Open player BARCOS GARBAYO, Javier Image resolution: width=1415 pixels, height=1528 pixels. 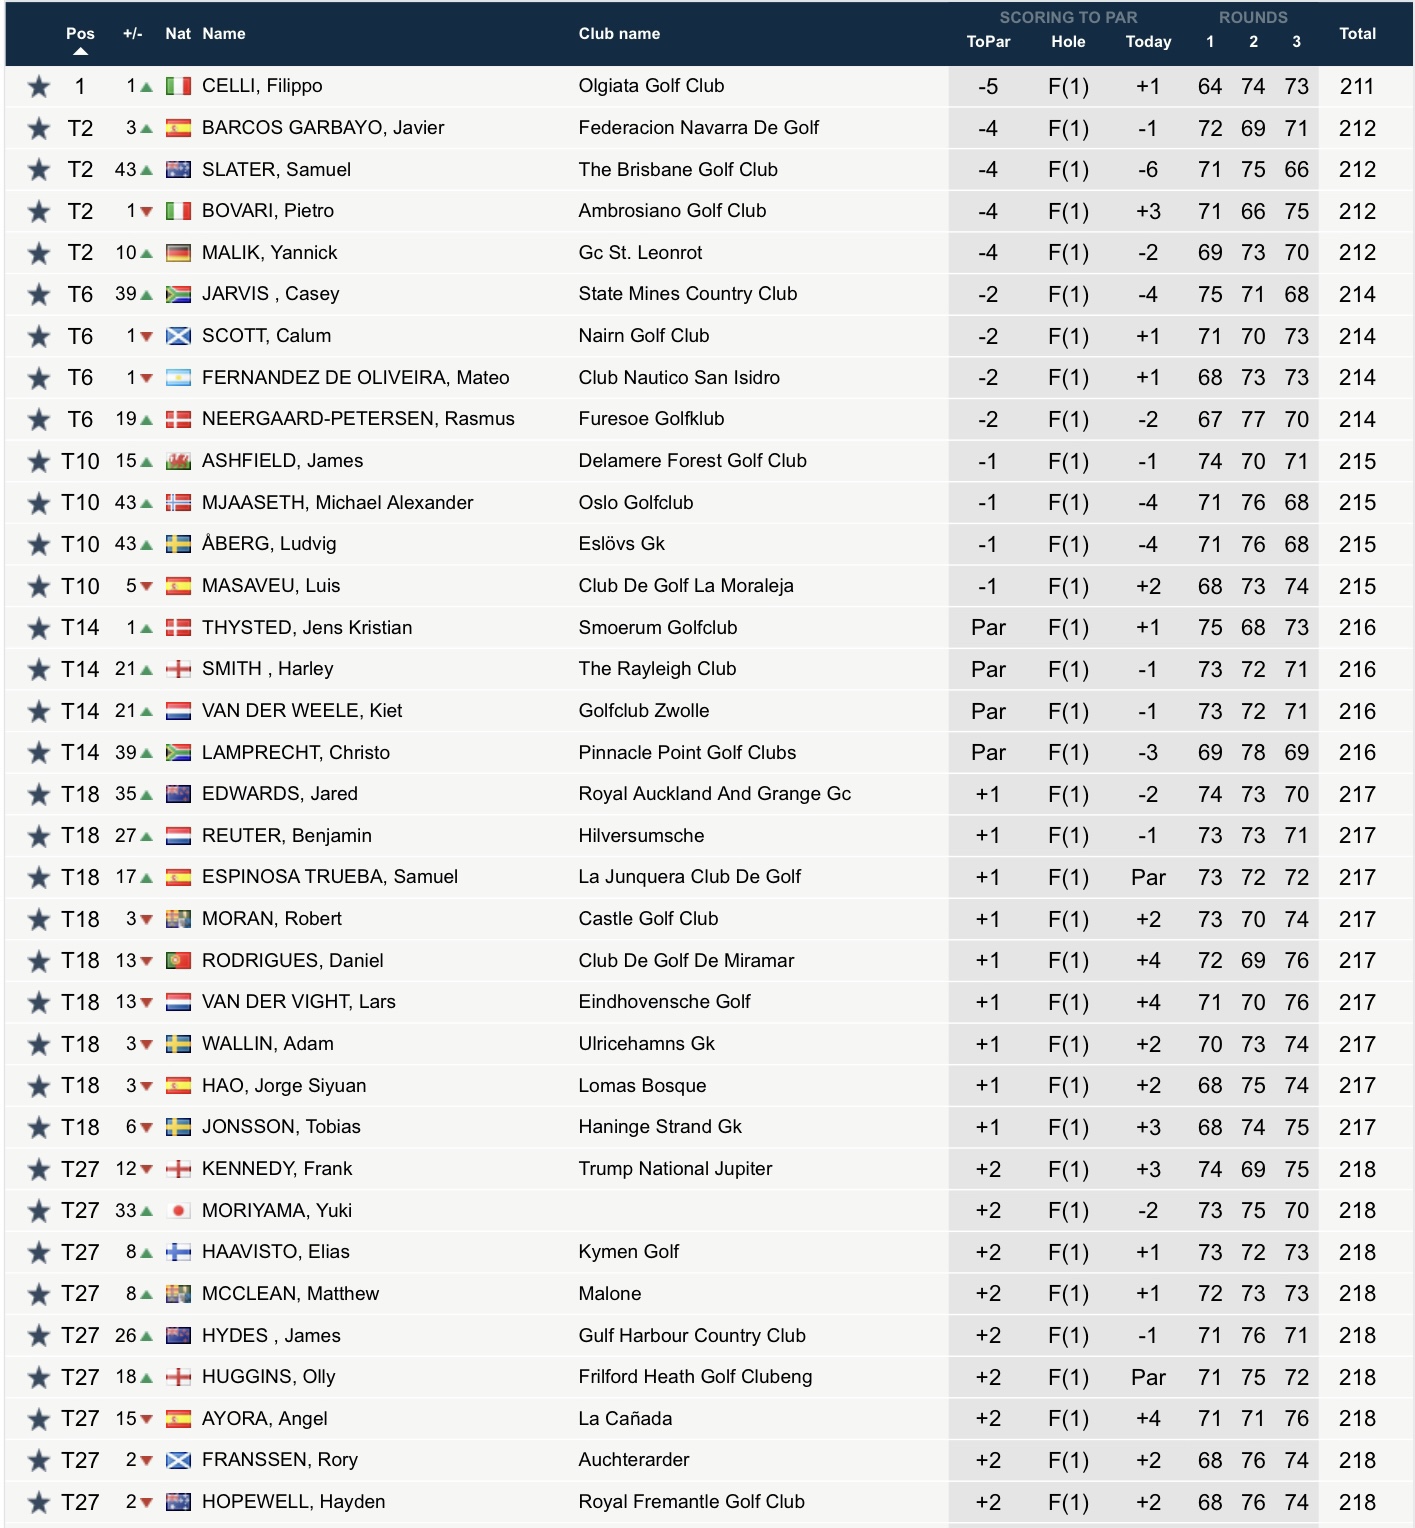coord(323,128)
